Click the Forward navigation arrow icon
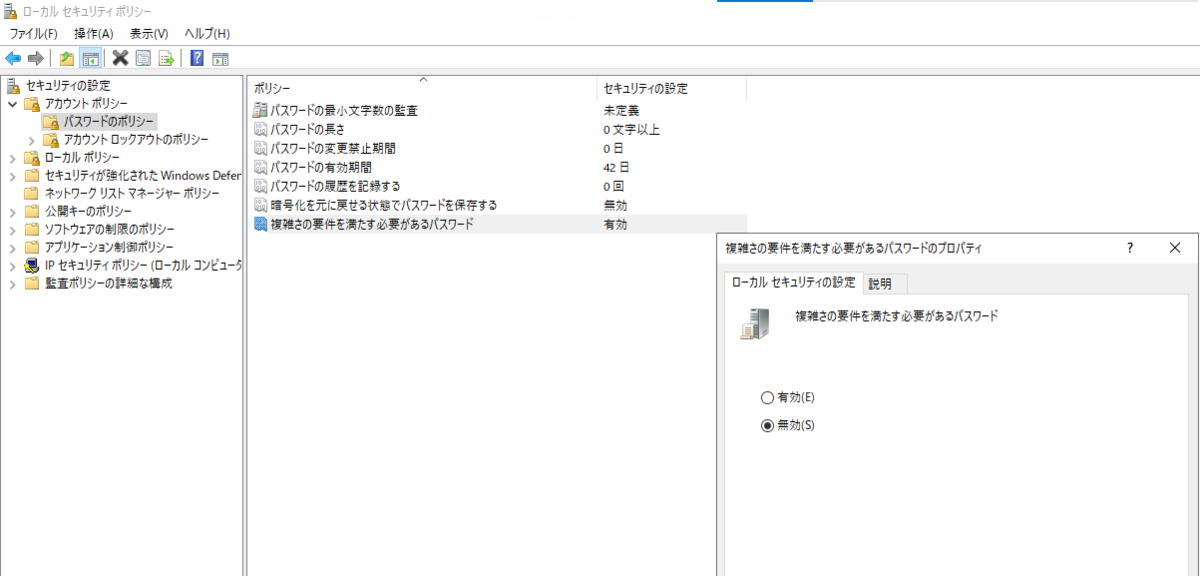 point(35,58)
